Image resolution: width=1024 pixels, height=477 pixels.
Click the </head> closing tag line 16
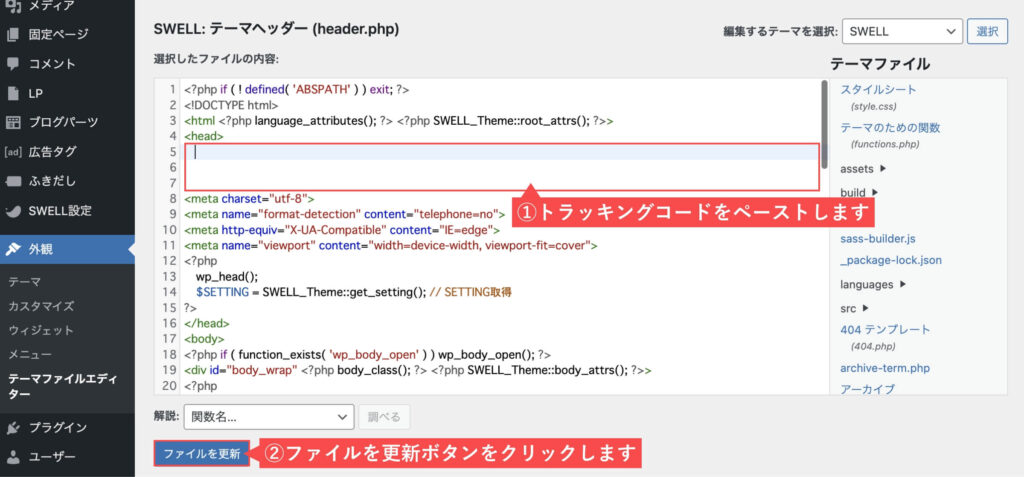point(206,323)
